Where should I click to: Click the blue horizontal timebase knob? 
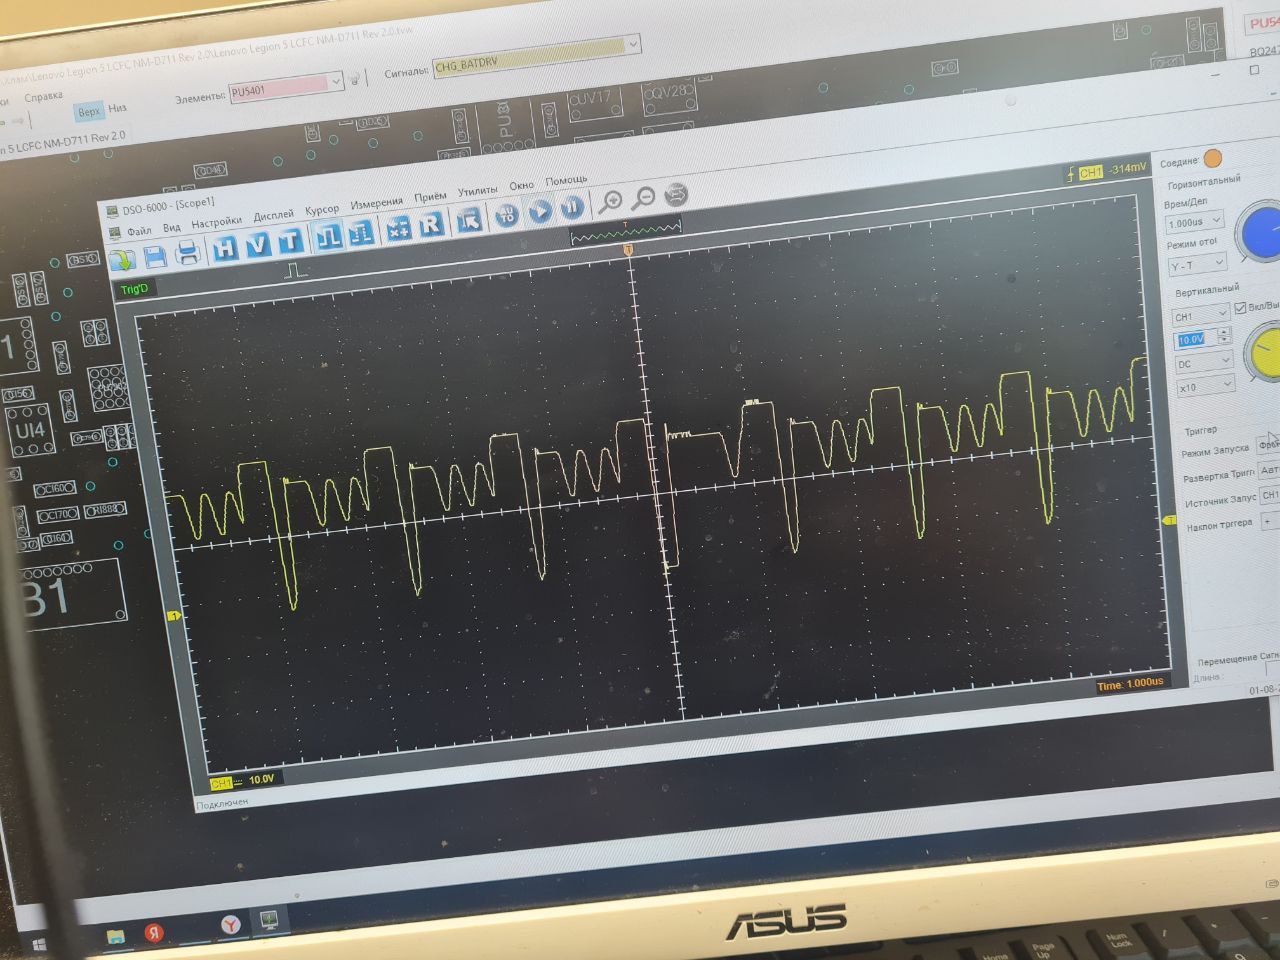click(x=1258, y=231)
